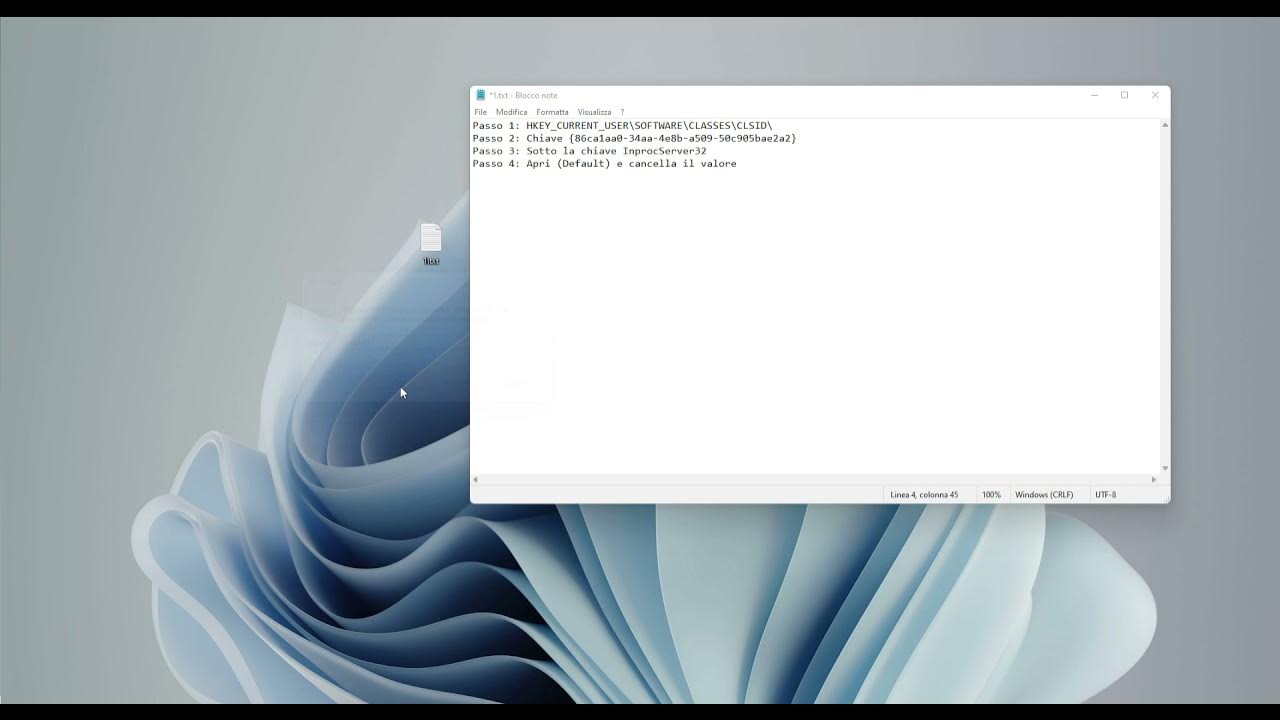
Task: Minimize the Blocco note window
Action: [x=1094, y=95]
